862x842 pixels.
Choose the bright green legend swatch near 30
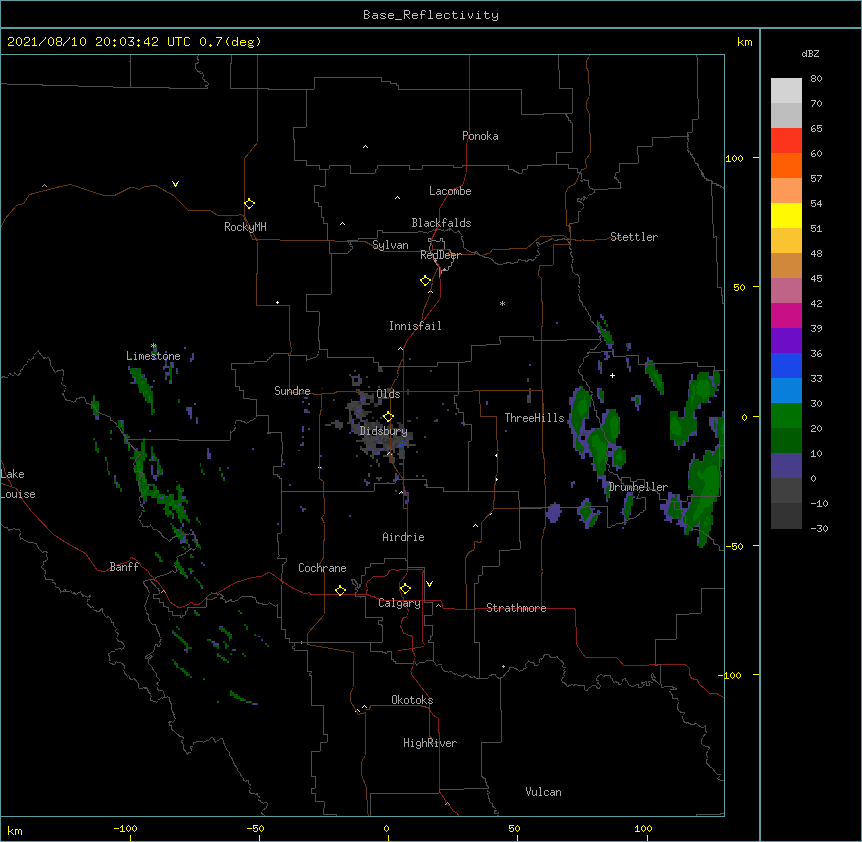click(786, 416)
